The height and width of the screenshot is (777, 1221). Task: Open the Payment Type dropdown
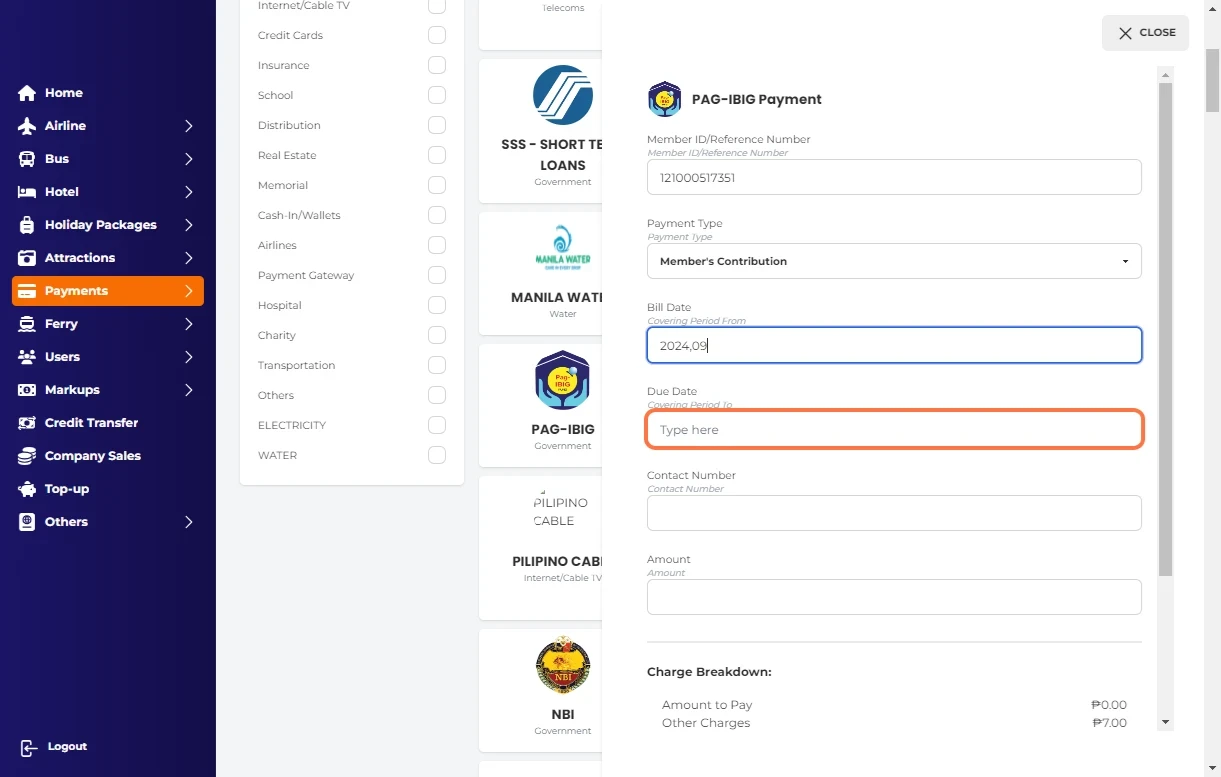click(894, 261)
